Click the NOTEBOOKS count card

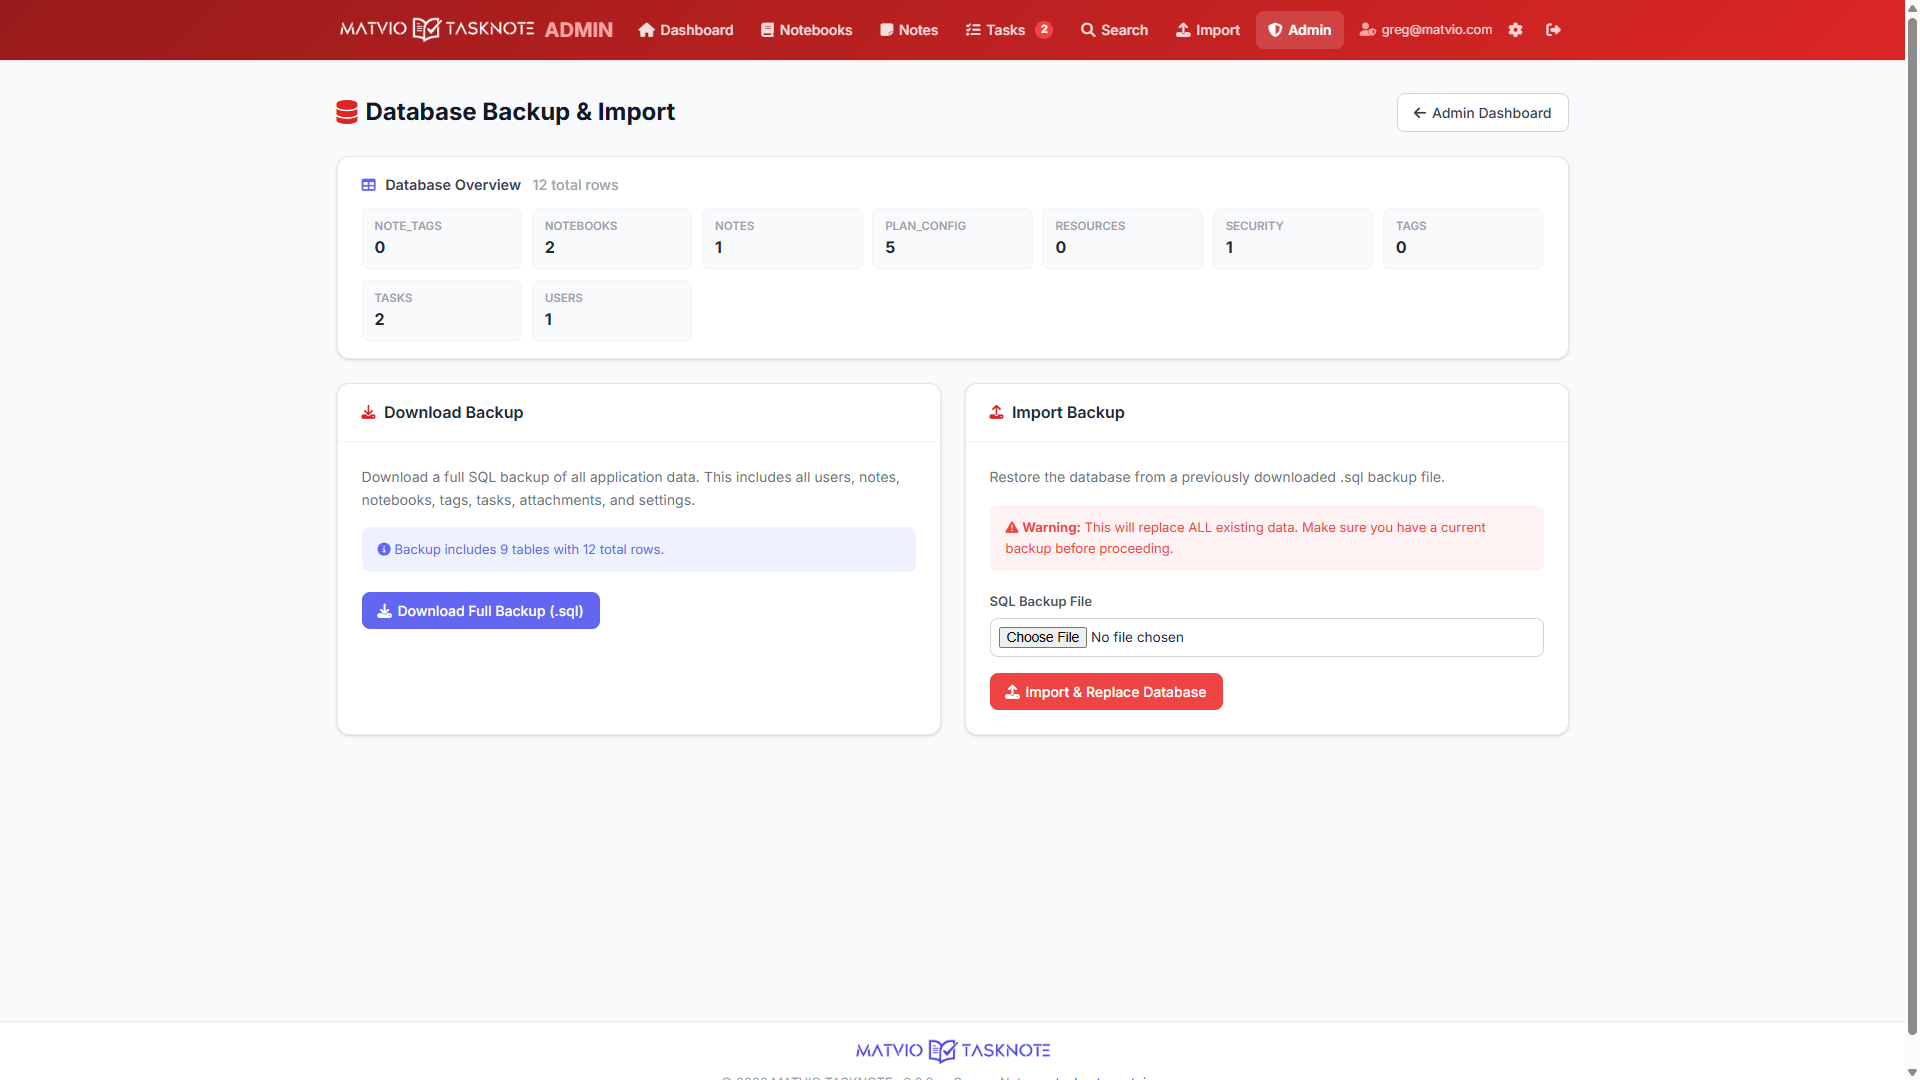pos(611,239)
